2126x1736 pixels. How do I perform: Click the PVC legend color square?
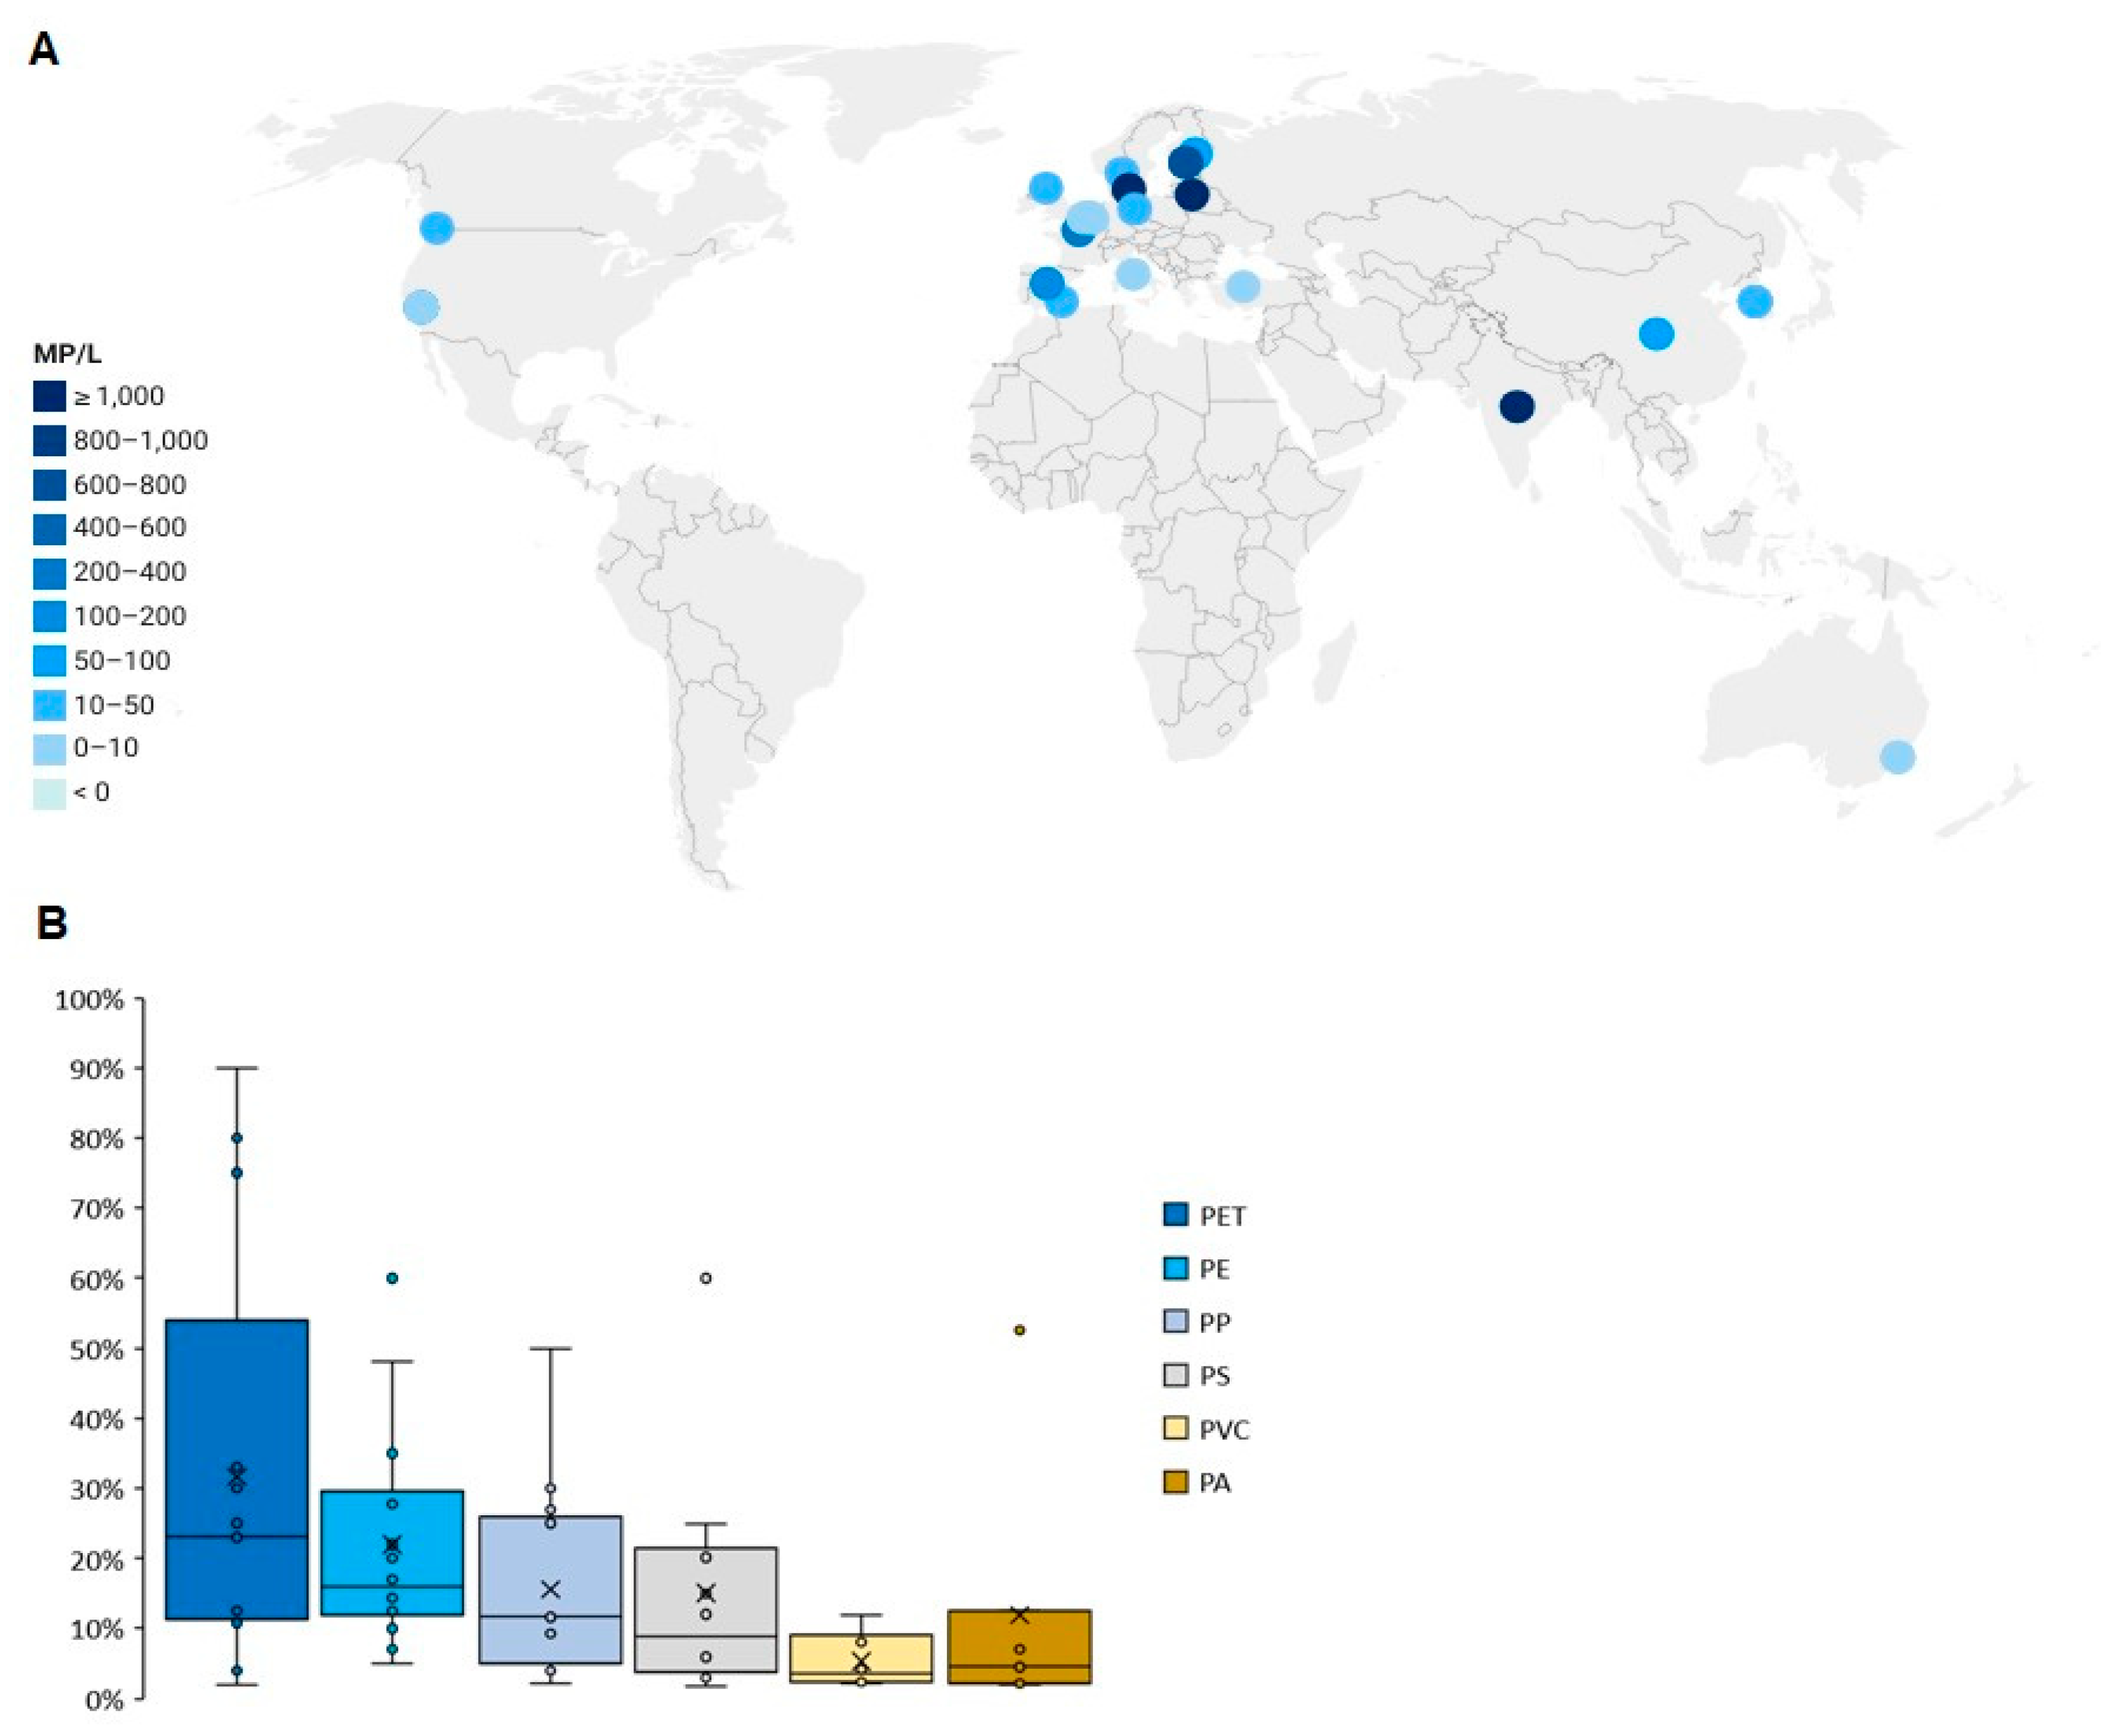coord(1176,1429)
